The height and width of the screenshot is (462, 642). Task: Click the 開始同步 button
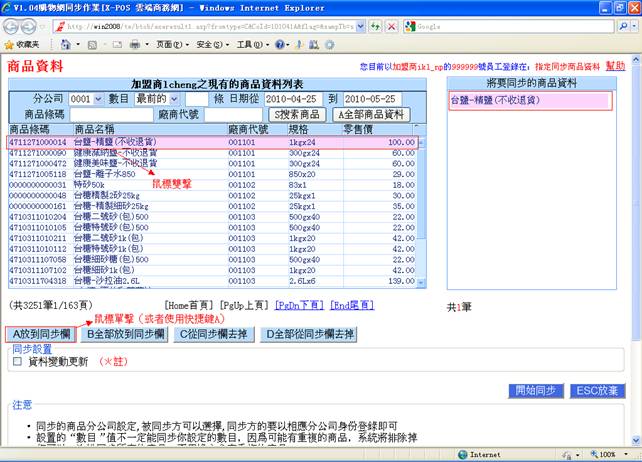coord(535,389)
